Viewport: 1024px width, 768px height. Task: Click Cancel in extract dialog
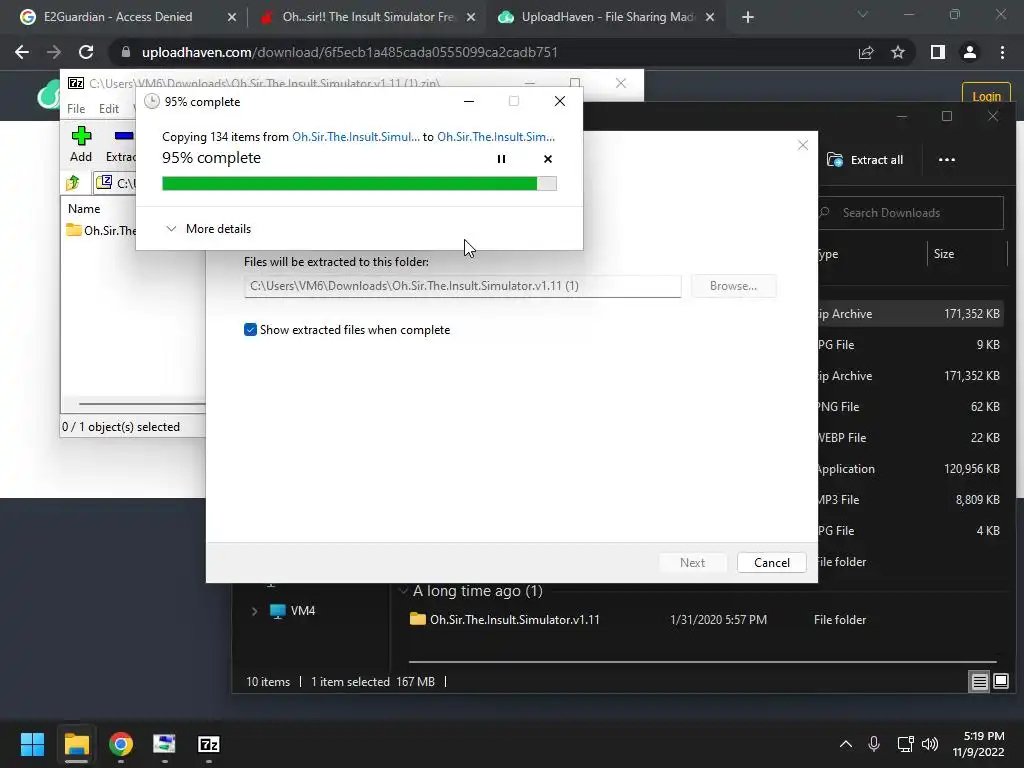[x=771, y=562]
